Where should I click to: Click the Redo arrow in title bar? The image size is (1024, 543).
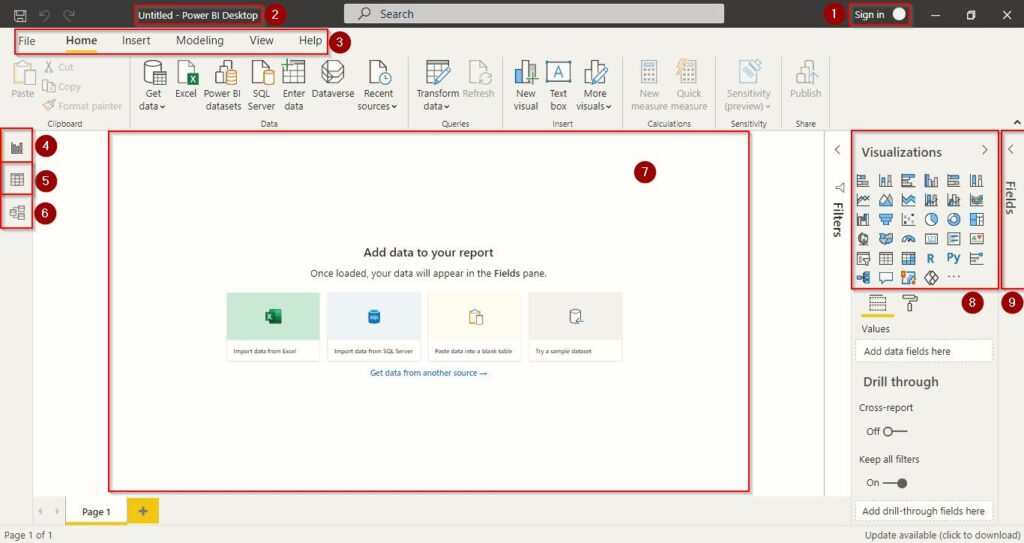pyautogui.click(x=69, y=14)
